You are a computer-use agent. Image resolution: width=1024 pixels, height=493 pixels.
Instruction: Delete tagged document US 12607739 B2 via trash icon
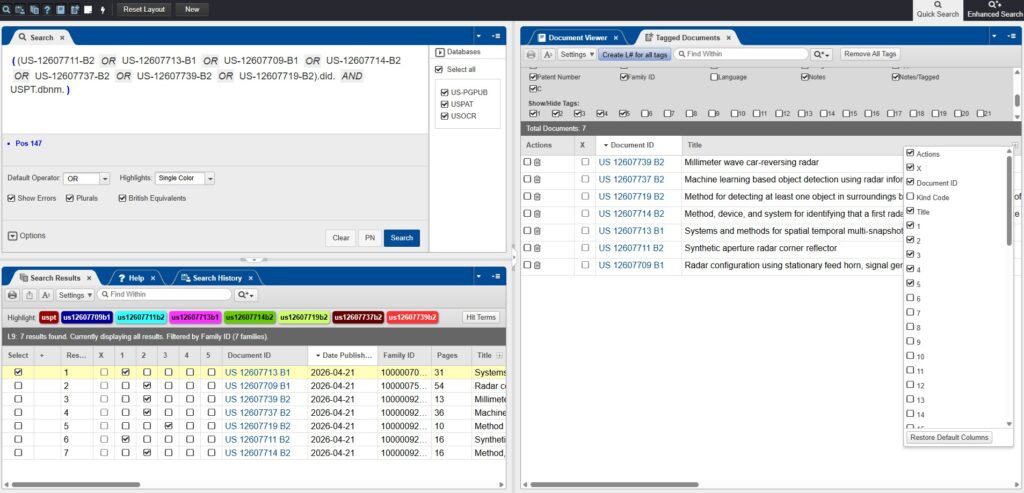click(537, 162)
